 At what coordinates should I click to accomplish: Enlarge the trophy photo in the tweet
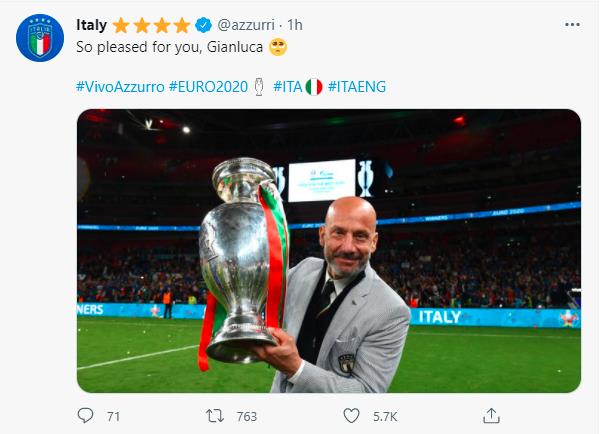(x=328, y=250)
